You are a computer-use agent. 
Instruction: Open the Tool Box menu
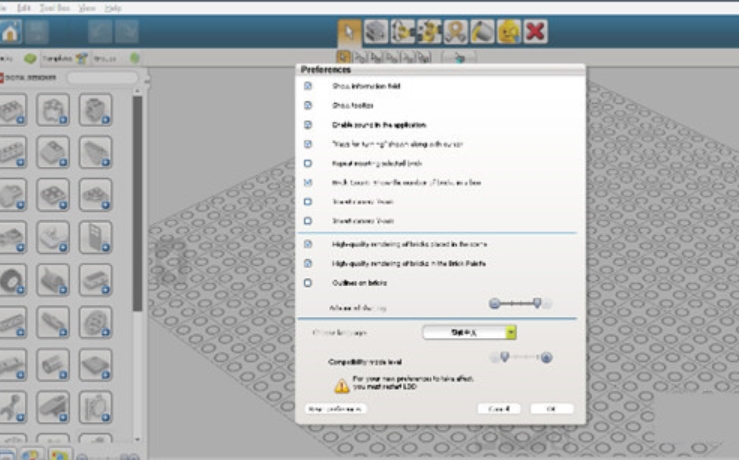click(x=55, y=8)
